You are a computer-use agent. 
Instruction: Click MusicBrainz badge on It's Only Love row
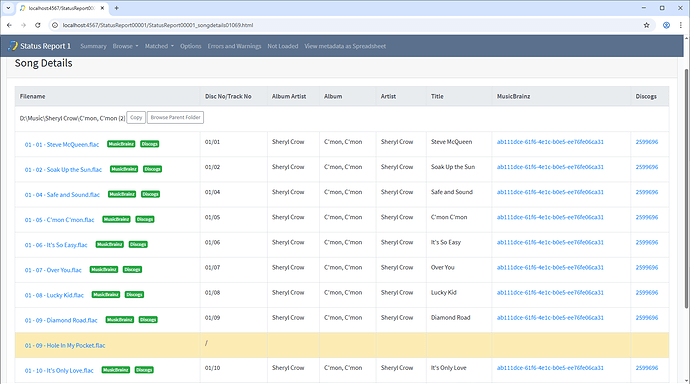point(116,370)
